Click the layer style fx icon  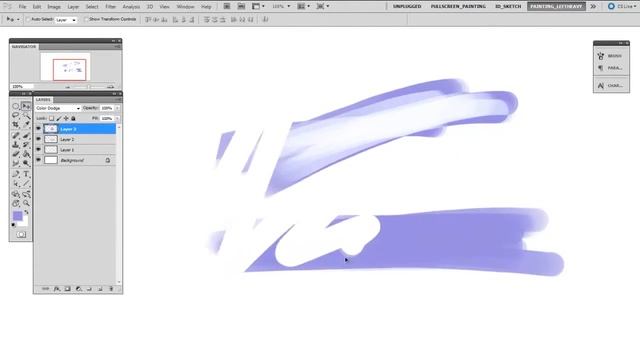click(x=57, y=289)
